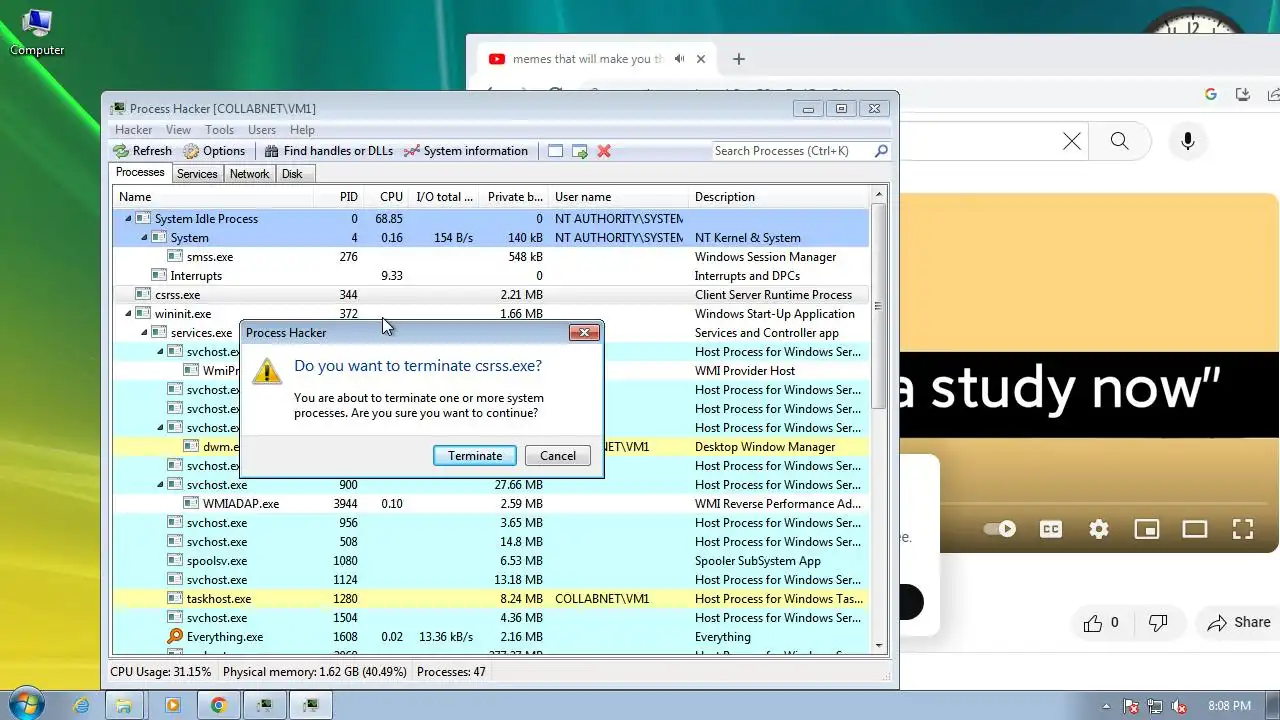Screen dimensions: 1280x720
Task: Collapse the System process tree node
Action: [x=144, y=238]
